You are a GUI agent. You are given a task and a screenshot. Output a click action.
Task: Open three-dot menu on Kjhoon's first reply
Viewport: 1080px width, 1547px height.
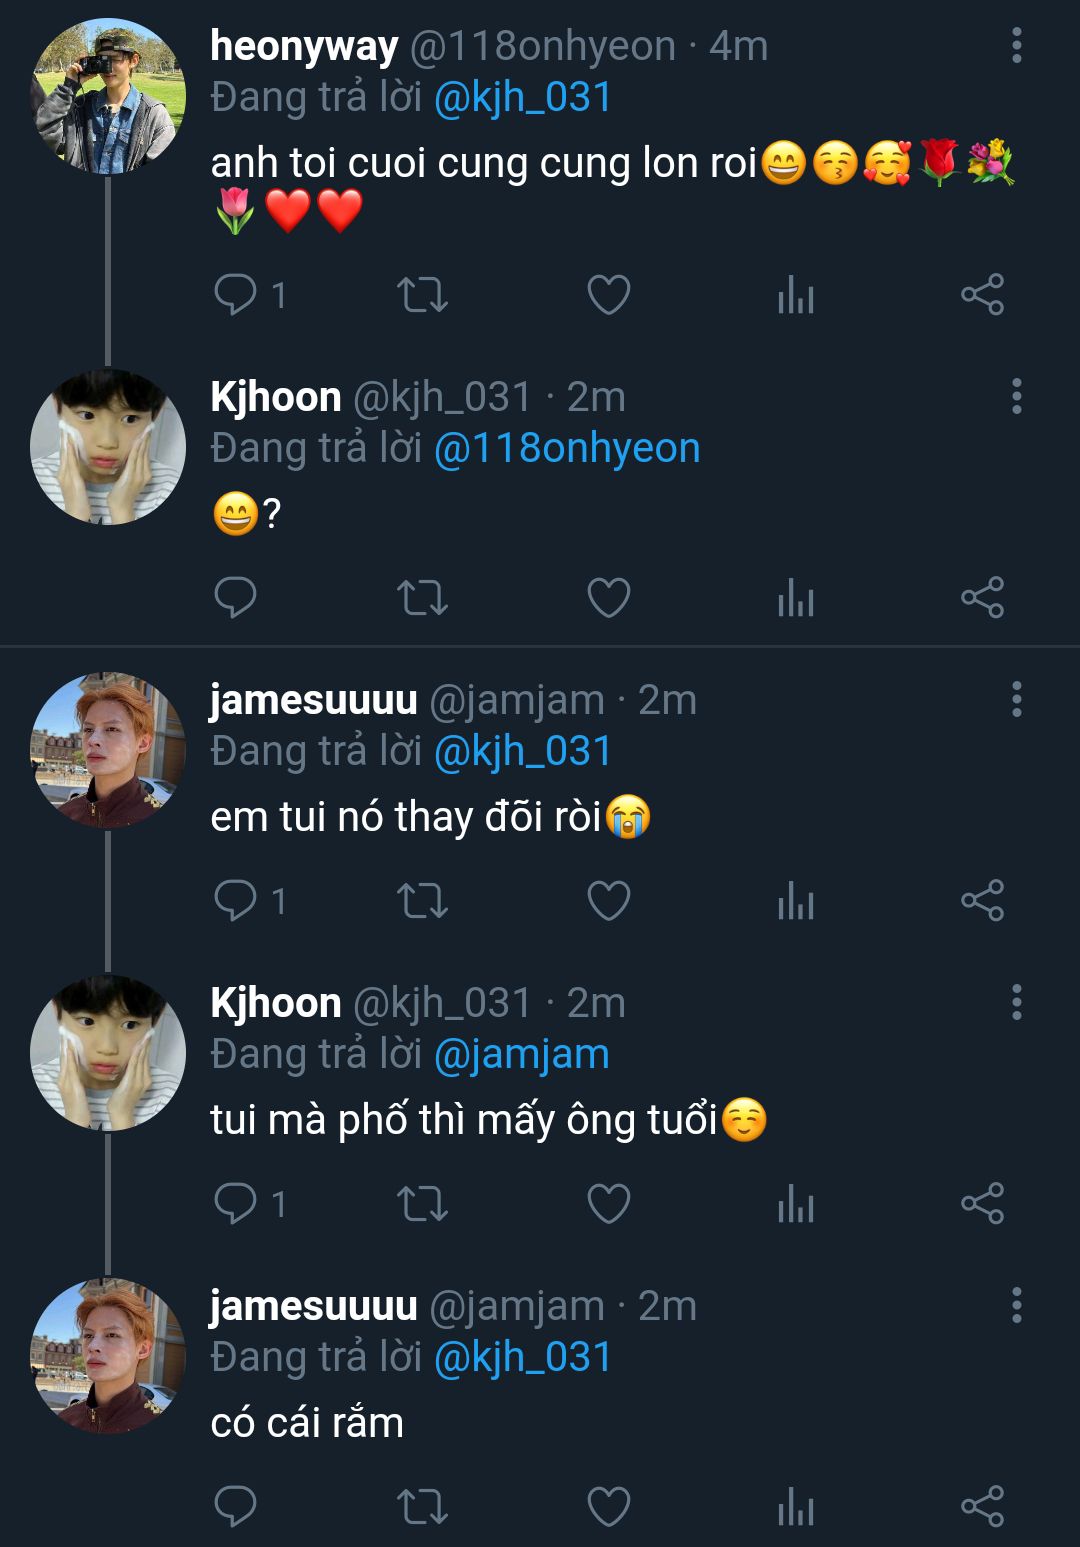(1016, 397)
